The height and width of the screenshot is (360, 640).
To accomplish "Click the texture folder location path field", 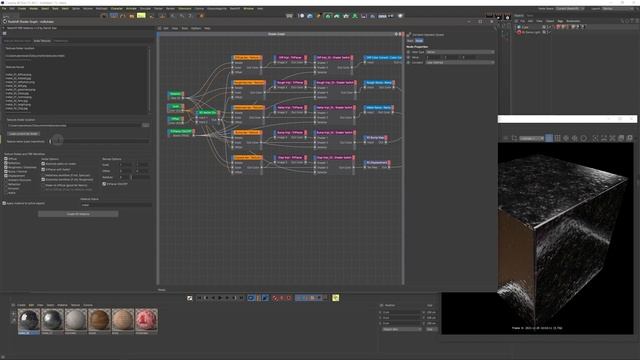I will tap(74, 125).
